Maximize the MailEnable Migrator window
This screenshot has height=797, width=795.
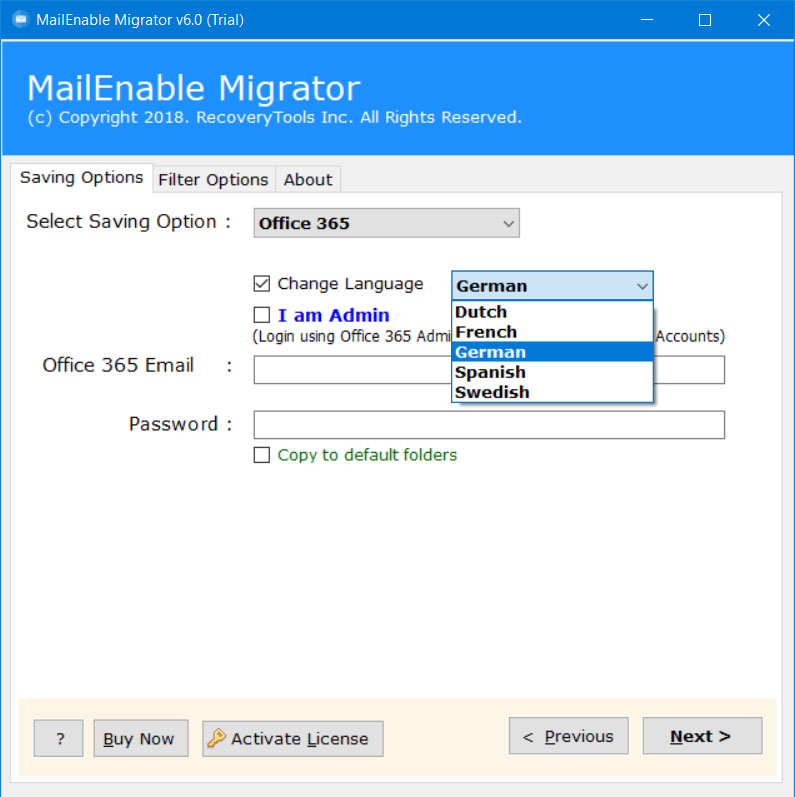pos(705,20)
